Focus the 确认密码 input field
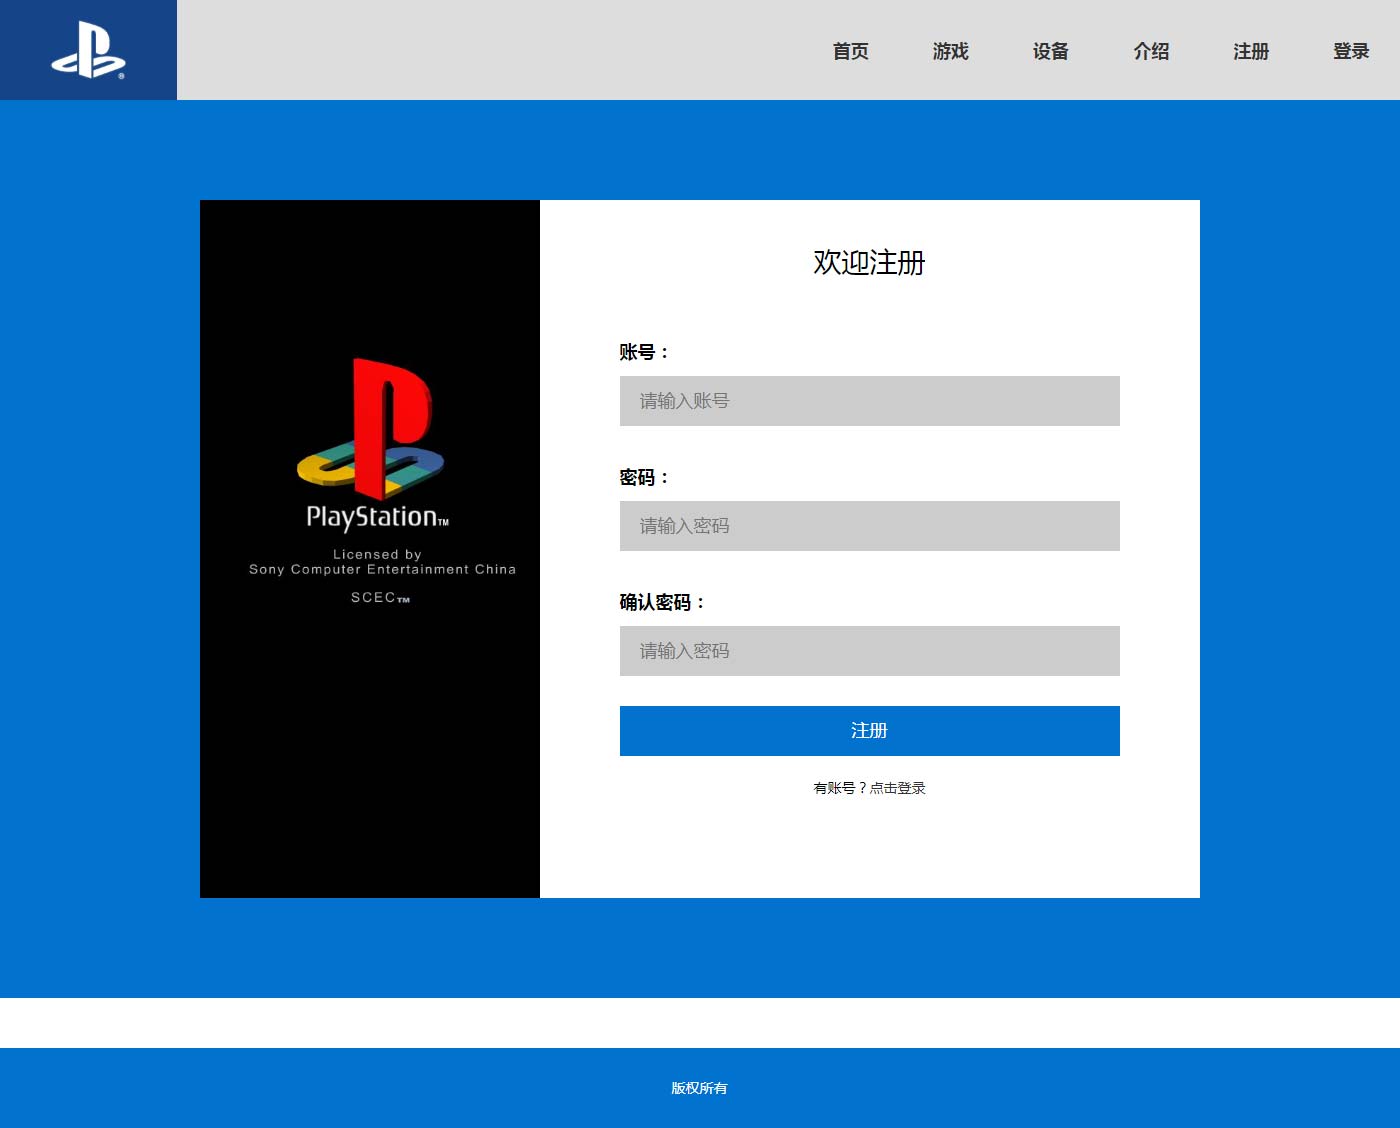The image size is (1400, 1128). [870, 651]
